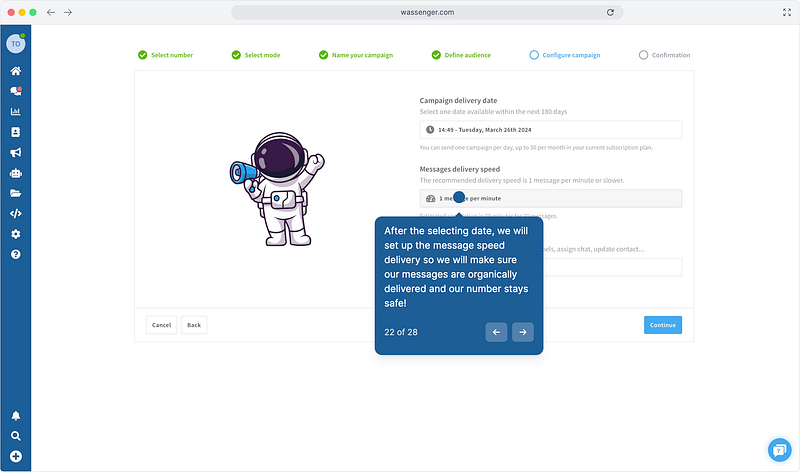The image size is (800, 472).
Task: Click the search magnifier icon in sidebar
Action: click(x=15, y=436)
